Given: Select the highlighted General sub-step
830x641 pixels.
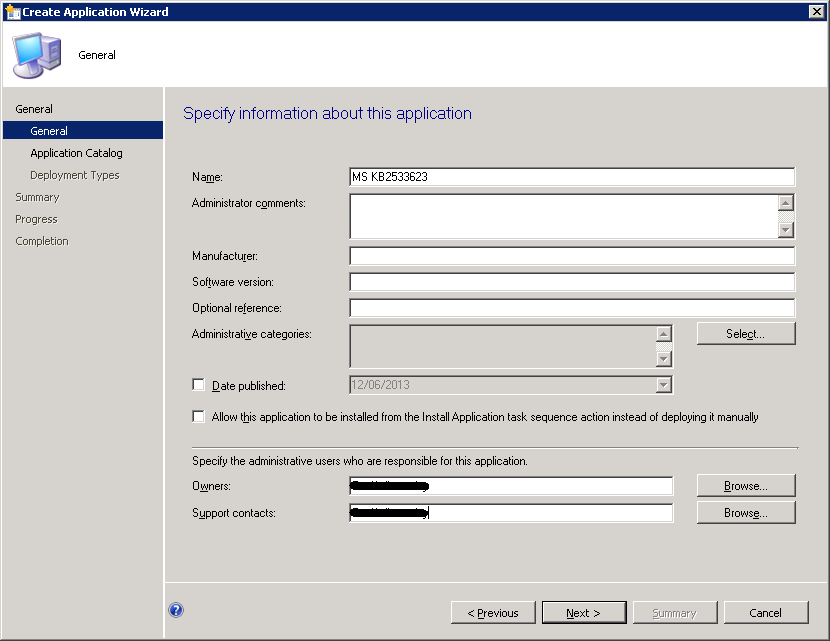Looking at the screenshot, I should pos(49,131).
